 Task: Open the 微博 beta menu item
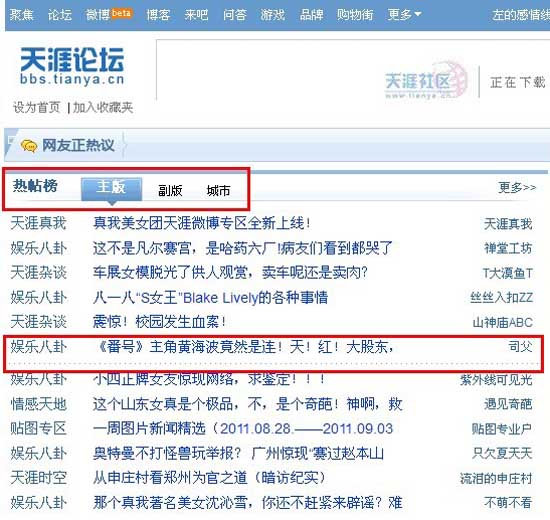point(109,15)
